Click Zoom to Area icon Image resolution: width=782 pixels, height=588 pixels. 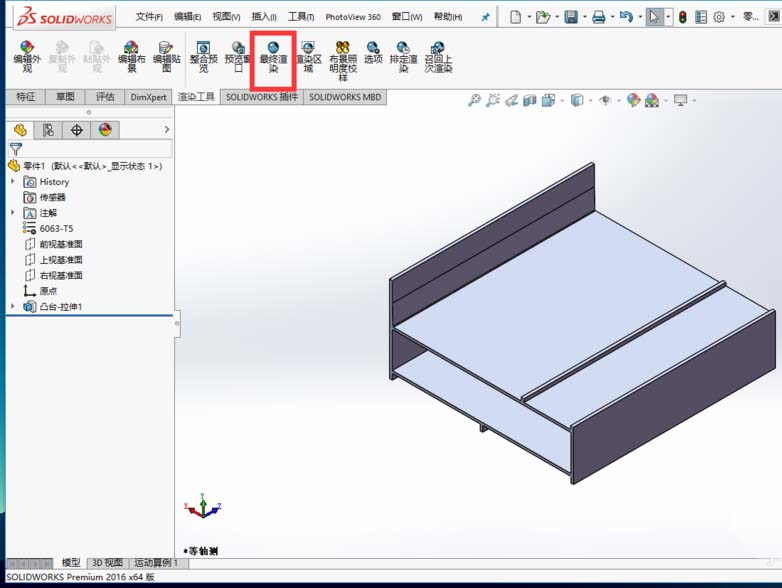click(493, 100)
